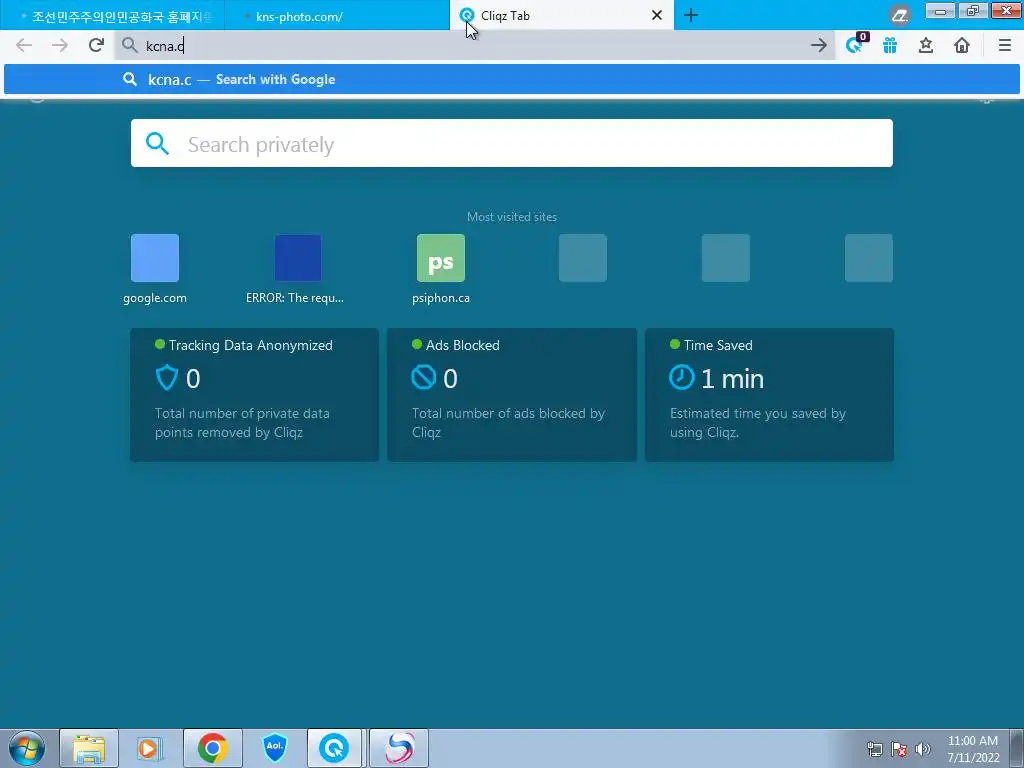Click the clock showing 11:00 AM

[x=973, y=749]
